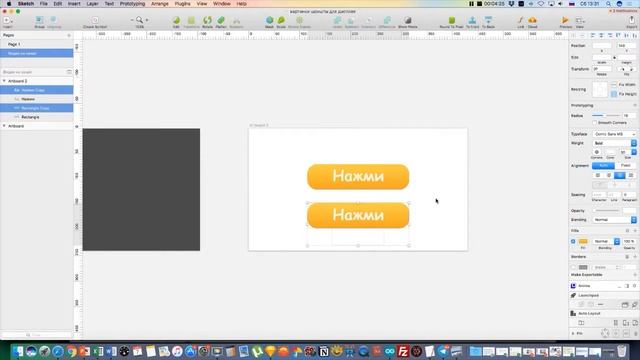Viewport: 640px width, 360px height.
Task: Open the Insert menu
Action: [x=74, y=4]
